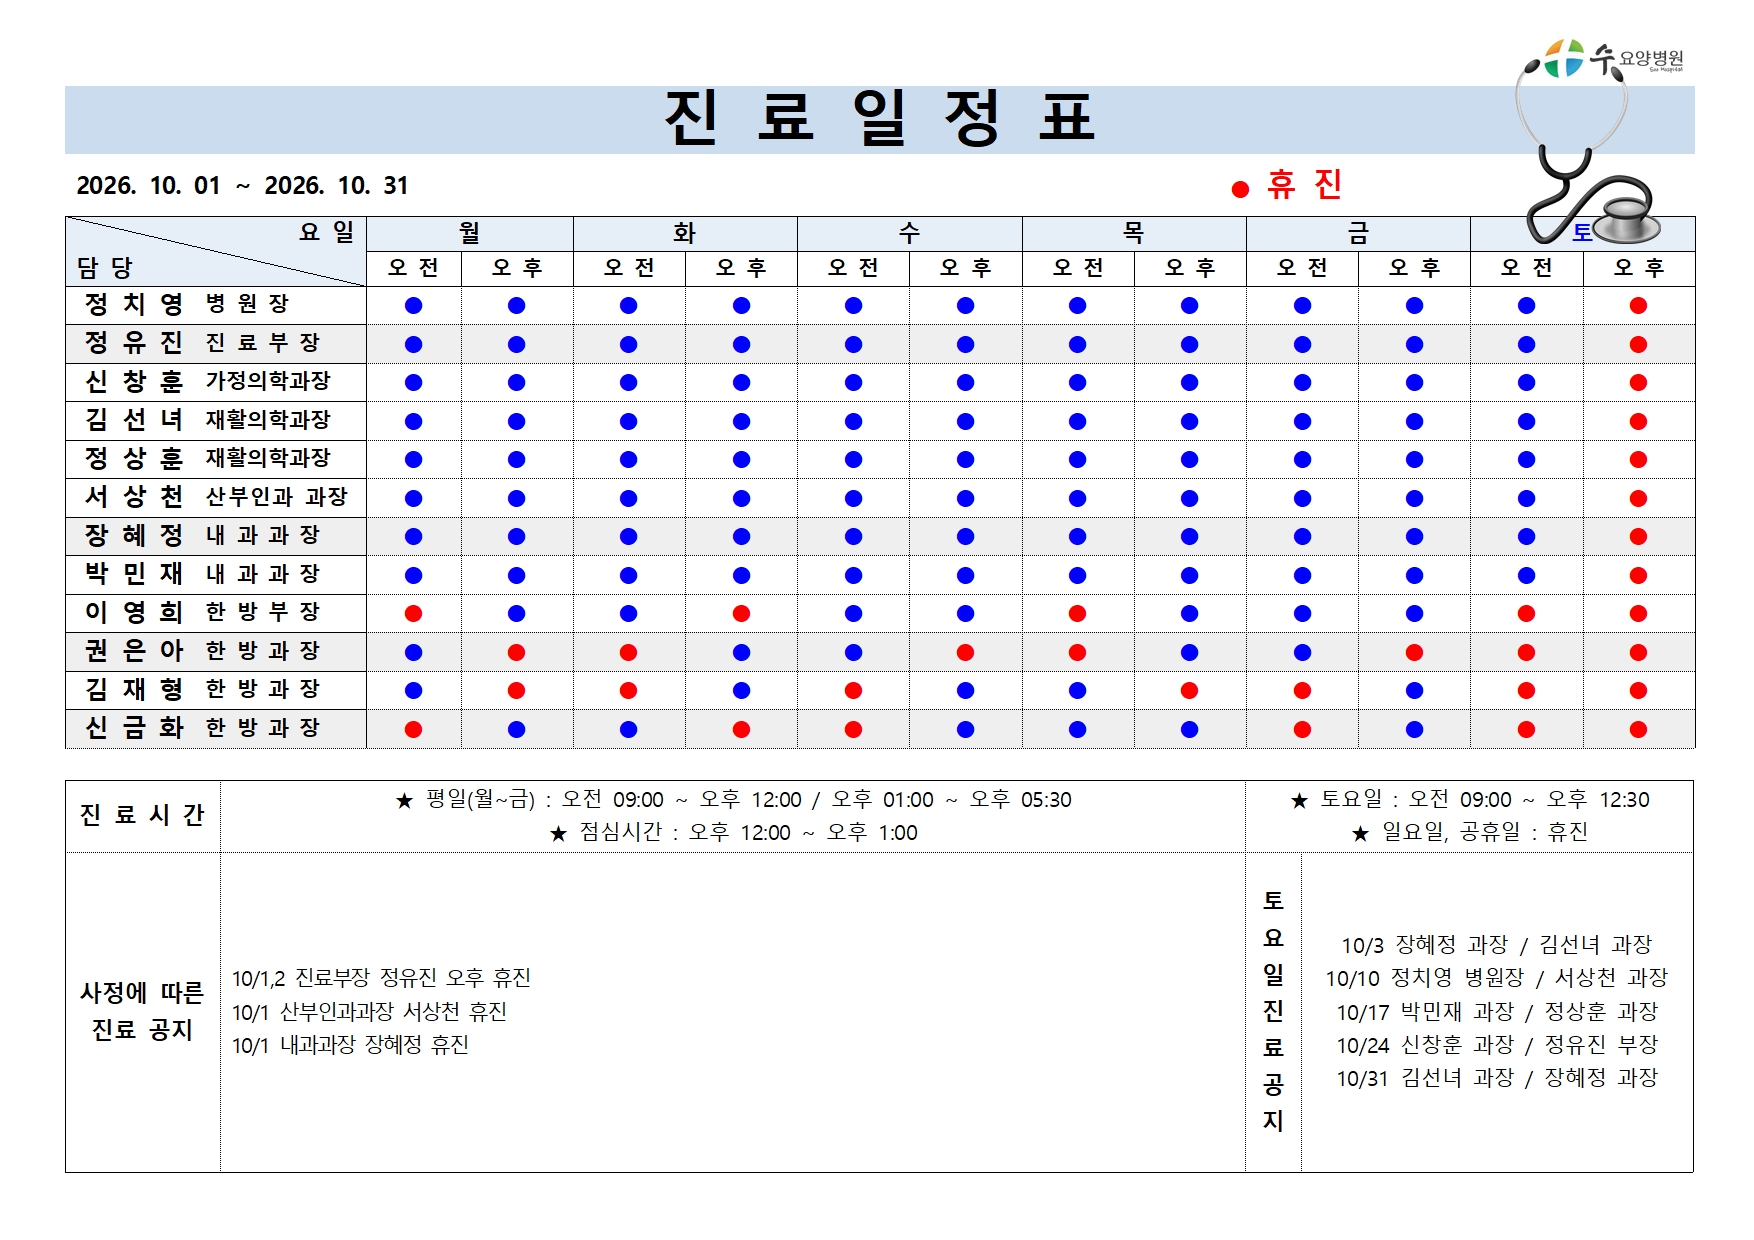Click notice 10/1,2 진료부장 정유진 오후 휴진
The image size is (1754, 1240).
[381, 978]
